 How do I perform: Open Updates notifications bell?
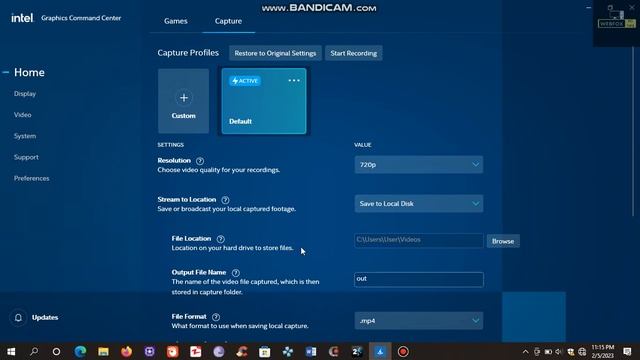click(18, 318)
